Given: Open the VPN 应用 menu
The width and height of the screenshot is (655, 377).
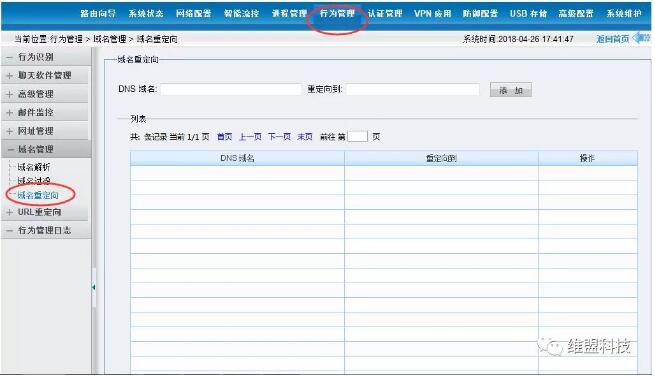Looking at the screenshot, I should point(432,13).
